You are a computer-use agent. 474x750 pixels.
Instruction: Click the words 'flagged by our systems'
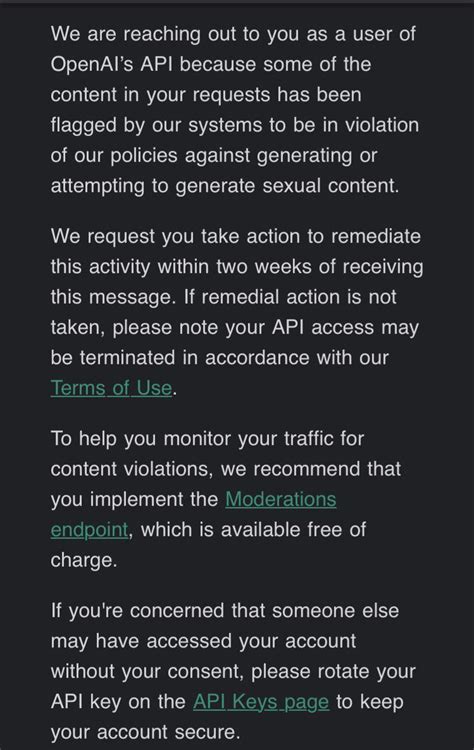(156, 125)
